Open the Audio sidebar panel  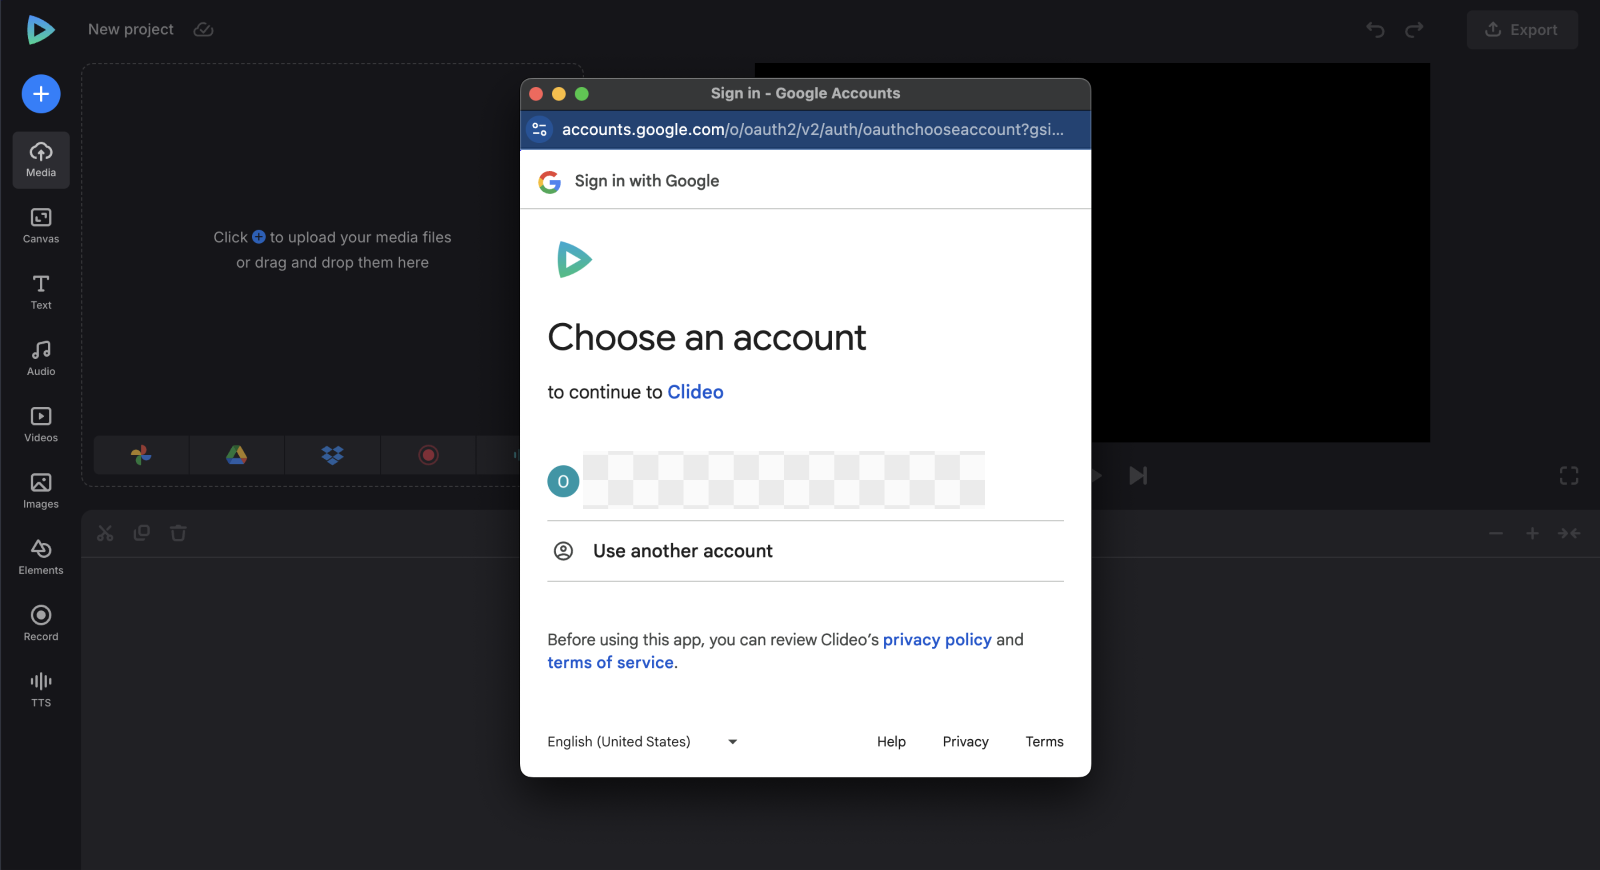tap(41, 358)
